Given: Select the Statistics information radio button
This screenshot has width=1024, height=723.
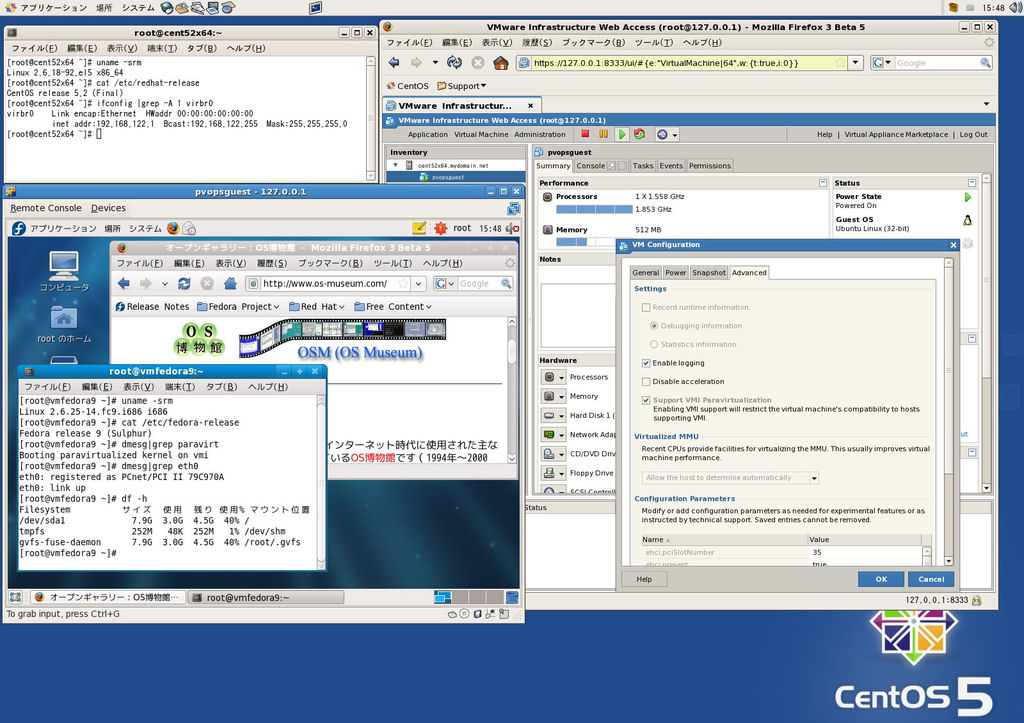Looking at the screenshot, I should (654, 344).
